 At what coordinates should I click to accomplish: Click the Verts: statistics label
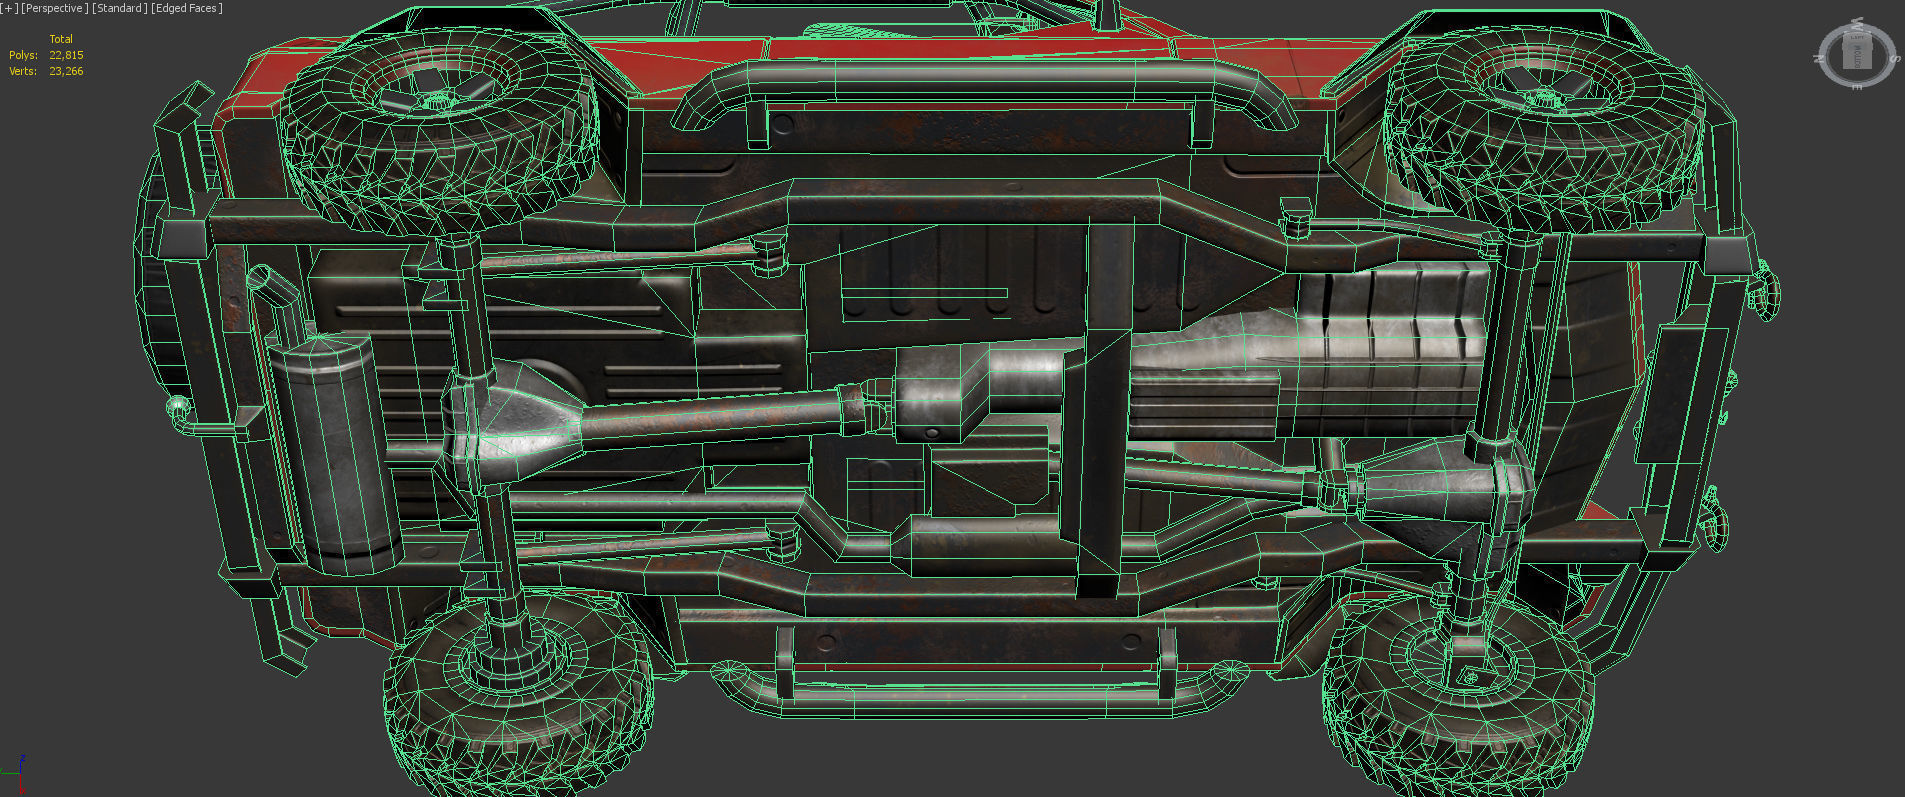click(23, 71)
